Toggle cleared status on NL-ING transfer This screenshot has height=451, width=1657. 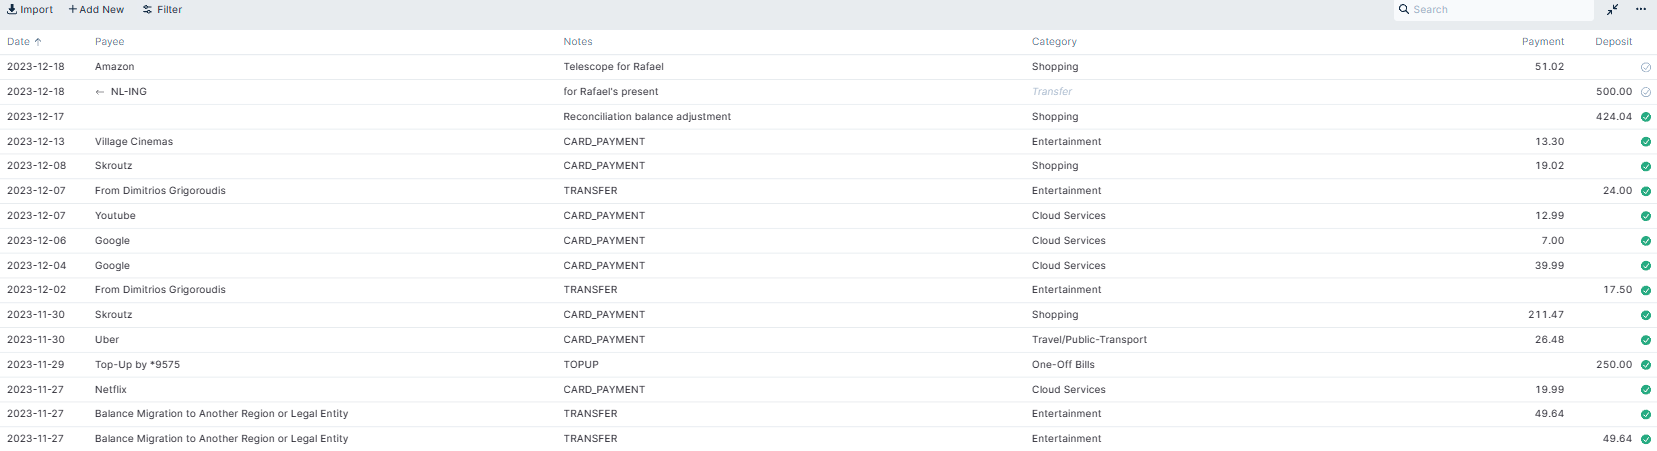tap(1646, 92)
